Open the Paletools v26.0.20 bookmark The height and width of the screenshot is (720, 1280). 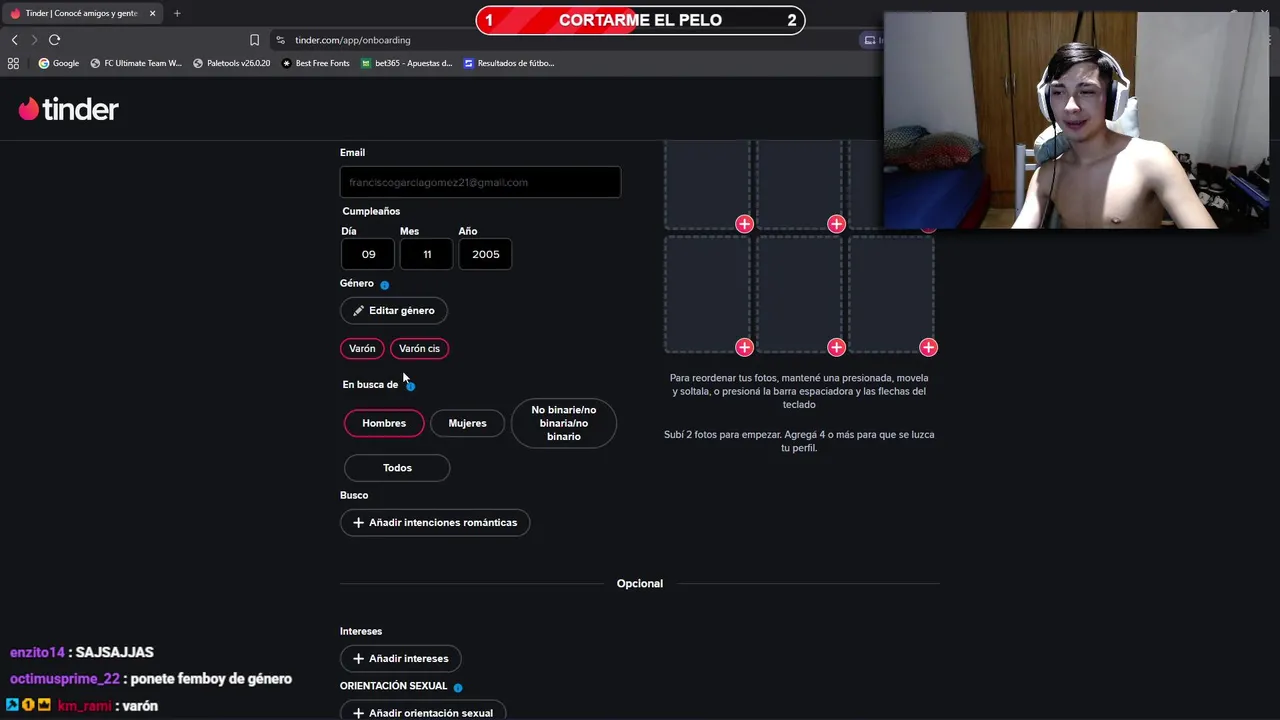[231, 63]
